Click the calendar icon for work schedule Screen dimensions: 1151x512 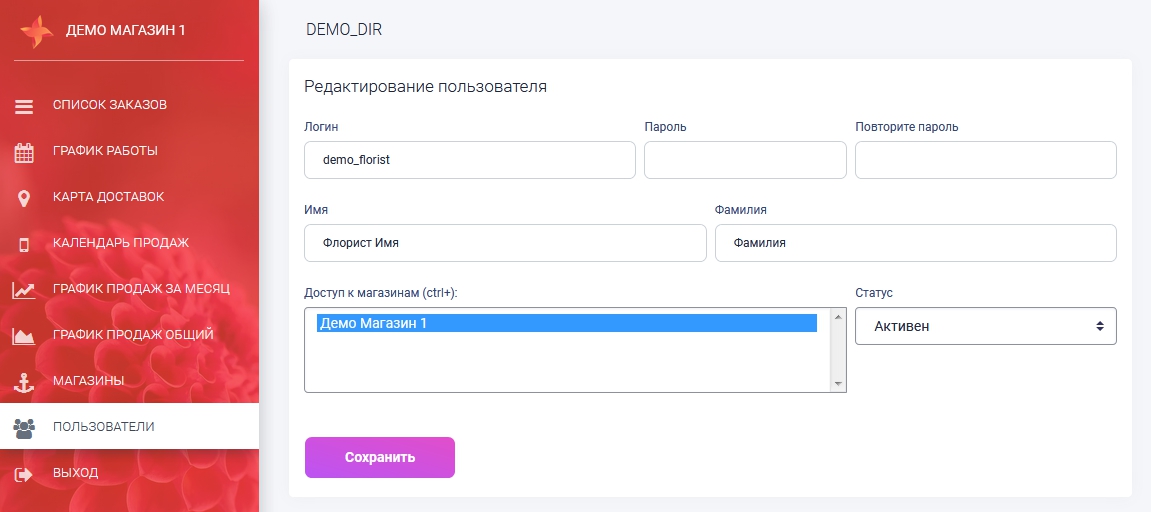pos(24,152)
